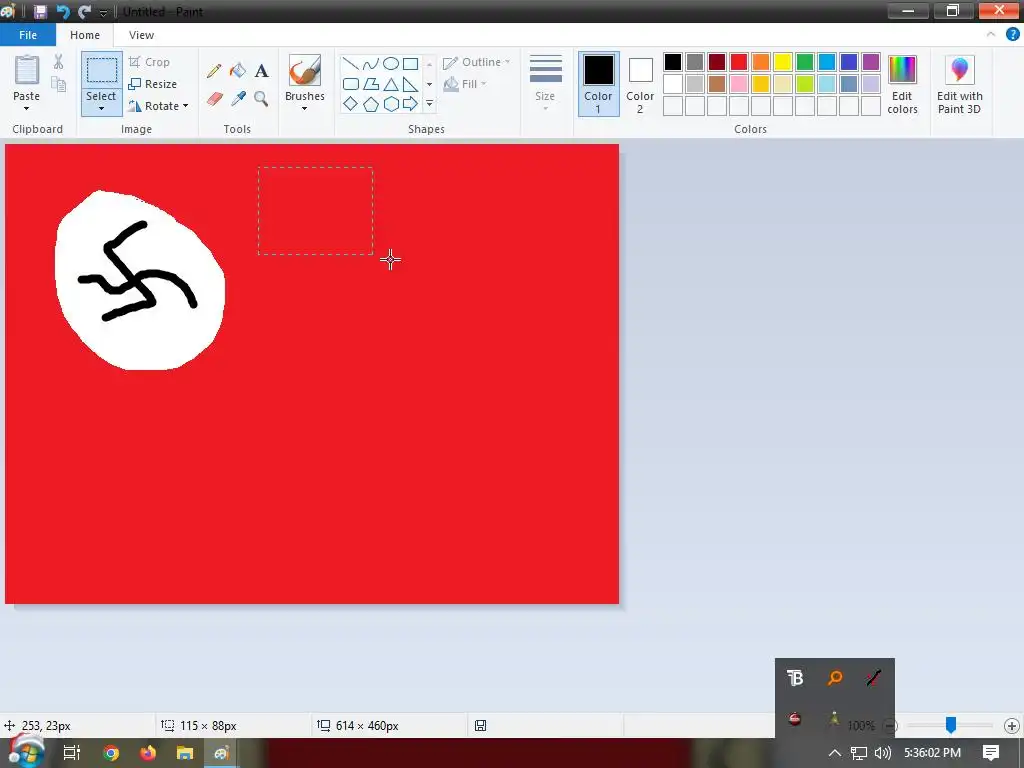
Task: Choose the Polygon shape
Action: click(370, 84)
